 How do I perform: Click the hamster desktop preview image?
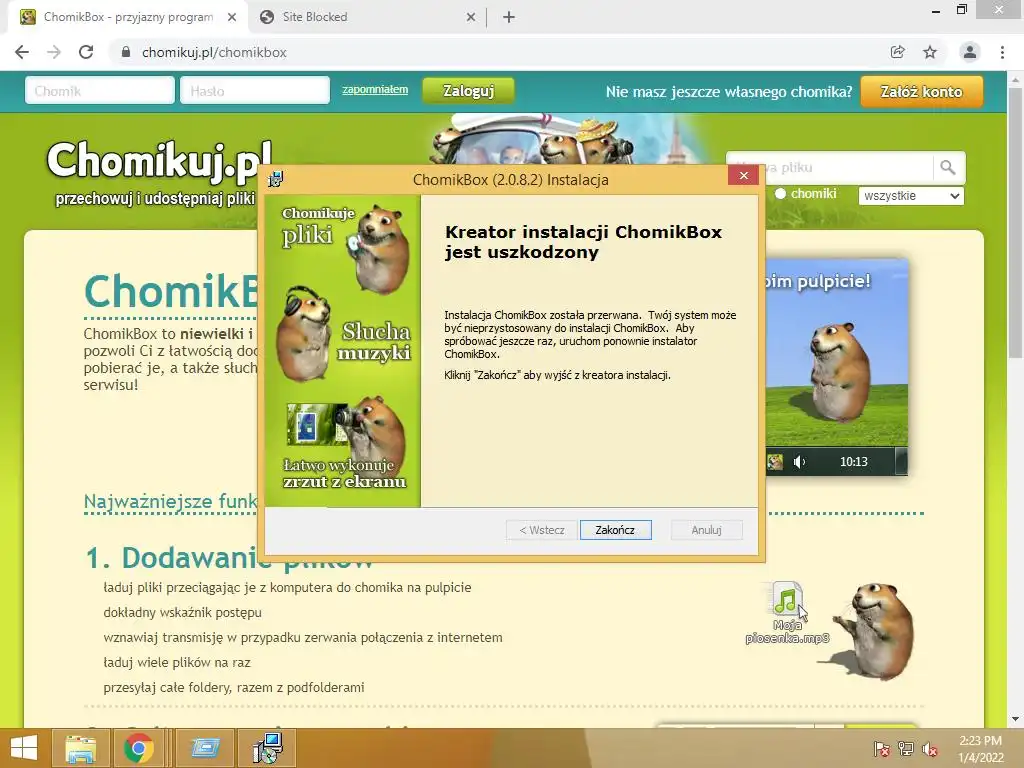[x=837, y=366]
